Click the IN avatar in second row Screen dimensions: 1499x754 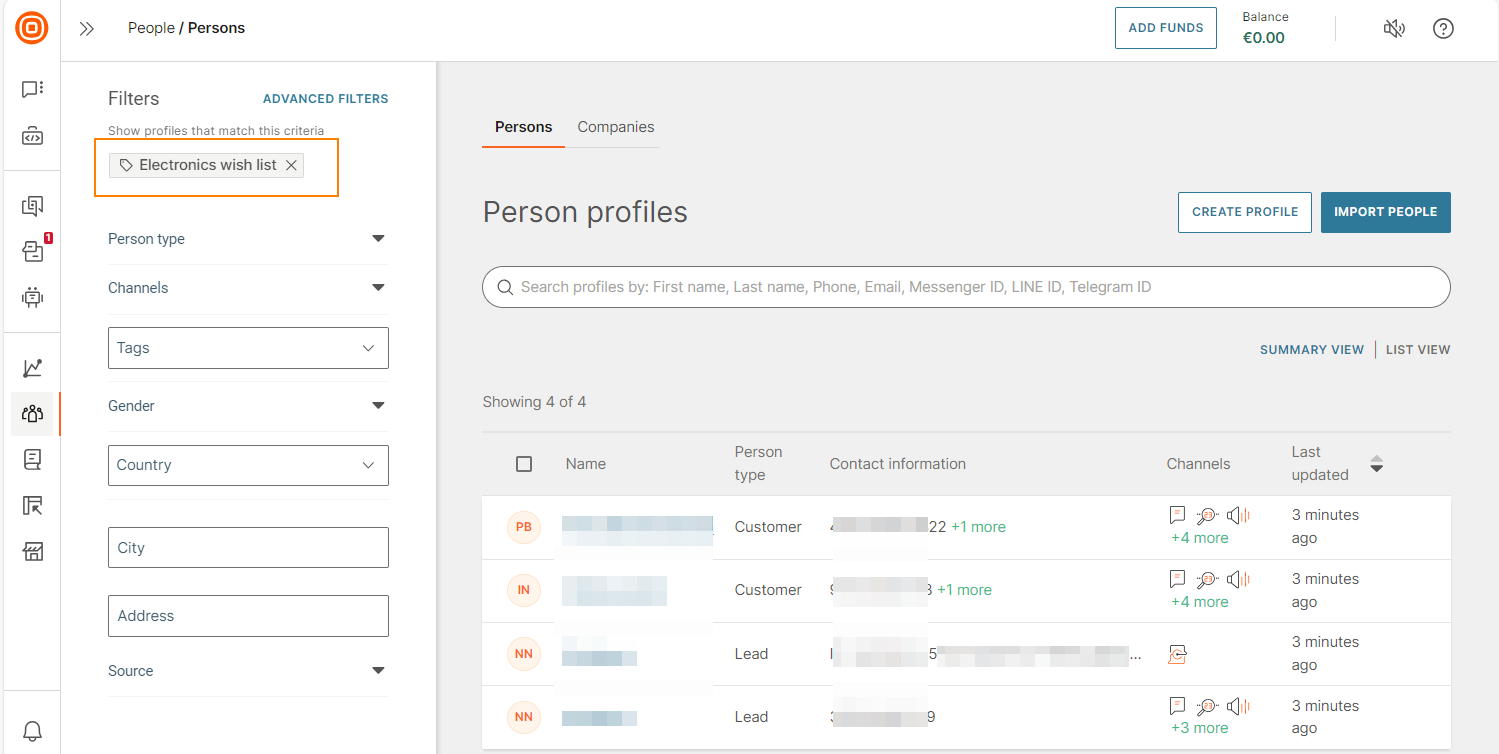(x=523, y=590)
